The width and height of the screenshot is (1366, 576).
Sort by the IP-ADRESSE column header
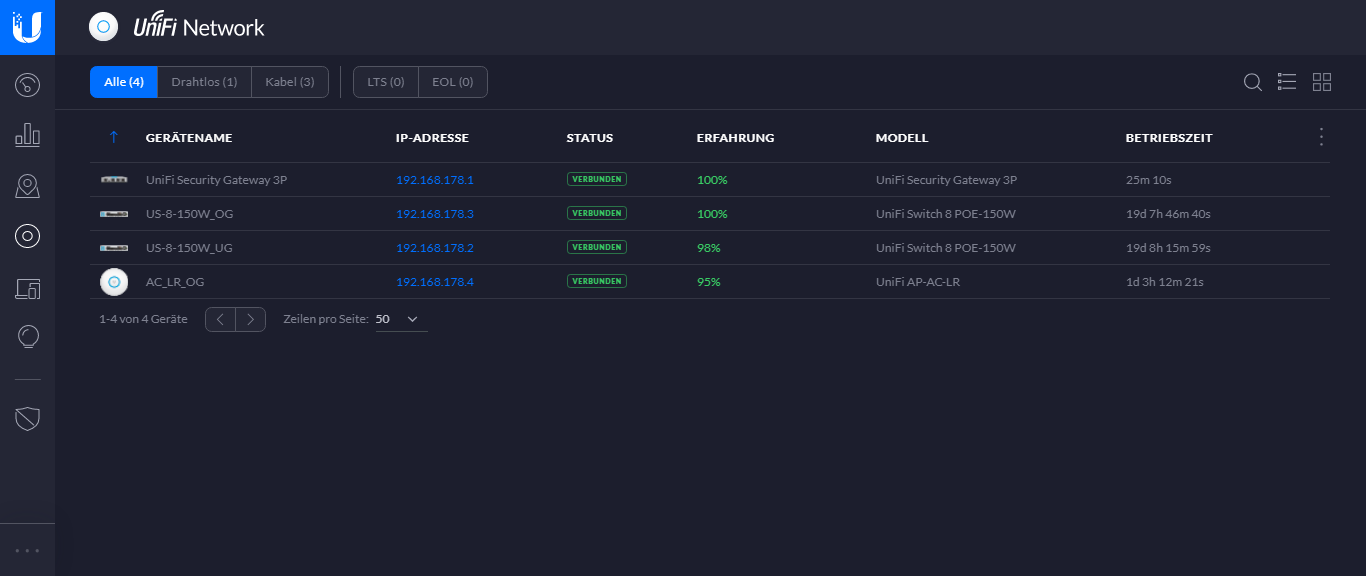[432, 138]
